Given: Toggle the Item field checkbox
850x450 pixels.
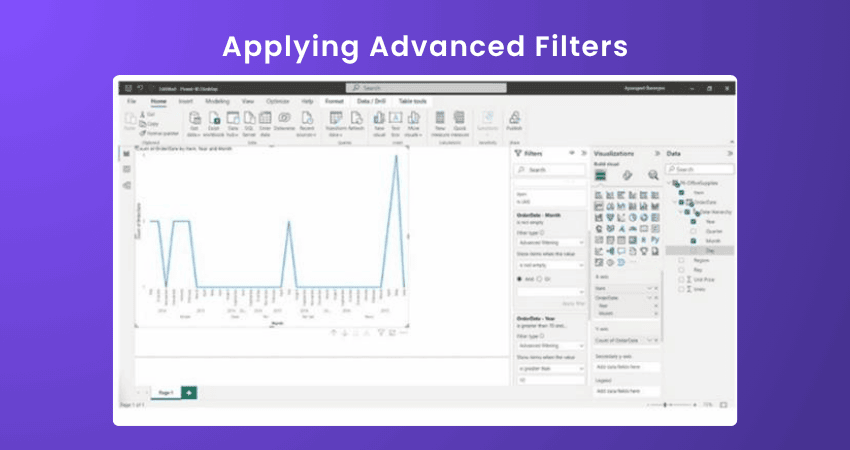Looking at the screenshot, I should 682,192.
